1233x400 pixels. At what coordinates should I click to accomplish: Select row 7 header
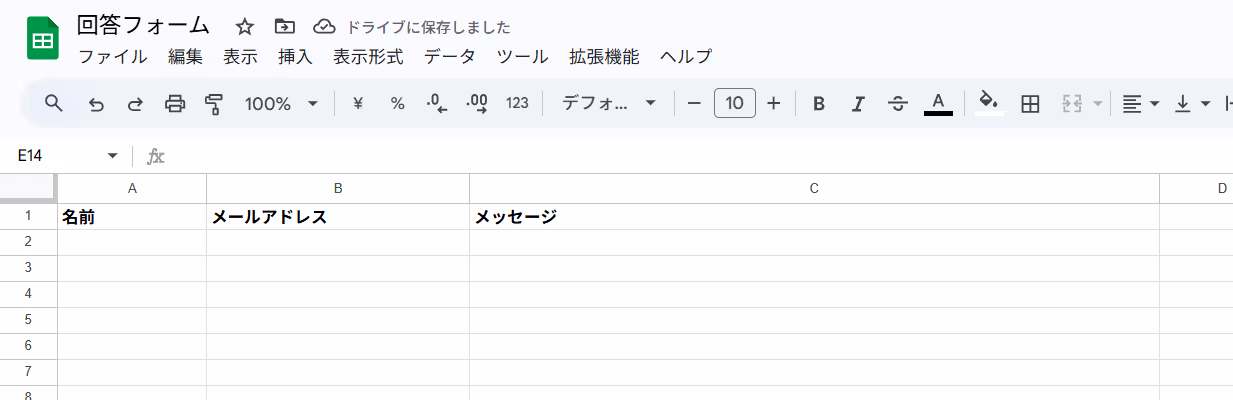[28, 372]
